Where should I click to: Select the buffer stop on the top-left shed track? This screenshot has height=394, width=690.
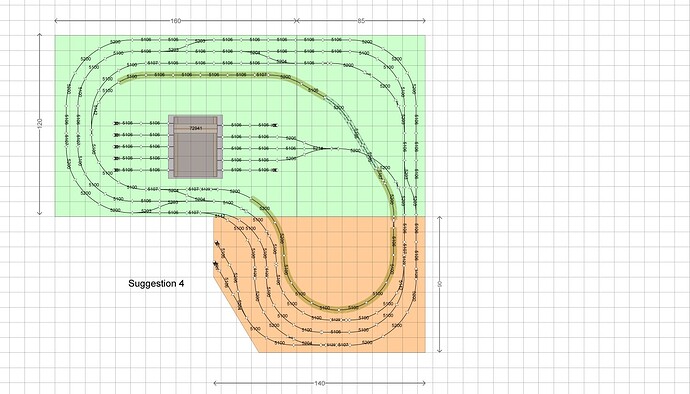click(117, 123)
